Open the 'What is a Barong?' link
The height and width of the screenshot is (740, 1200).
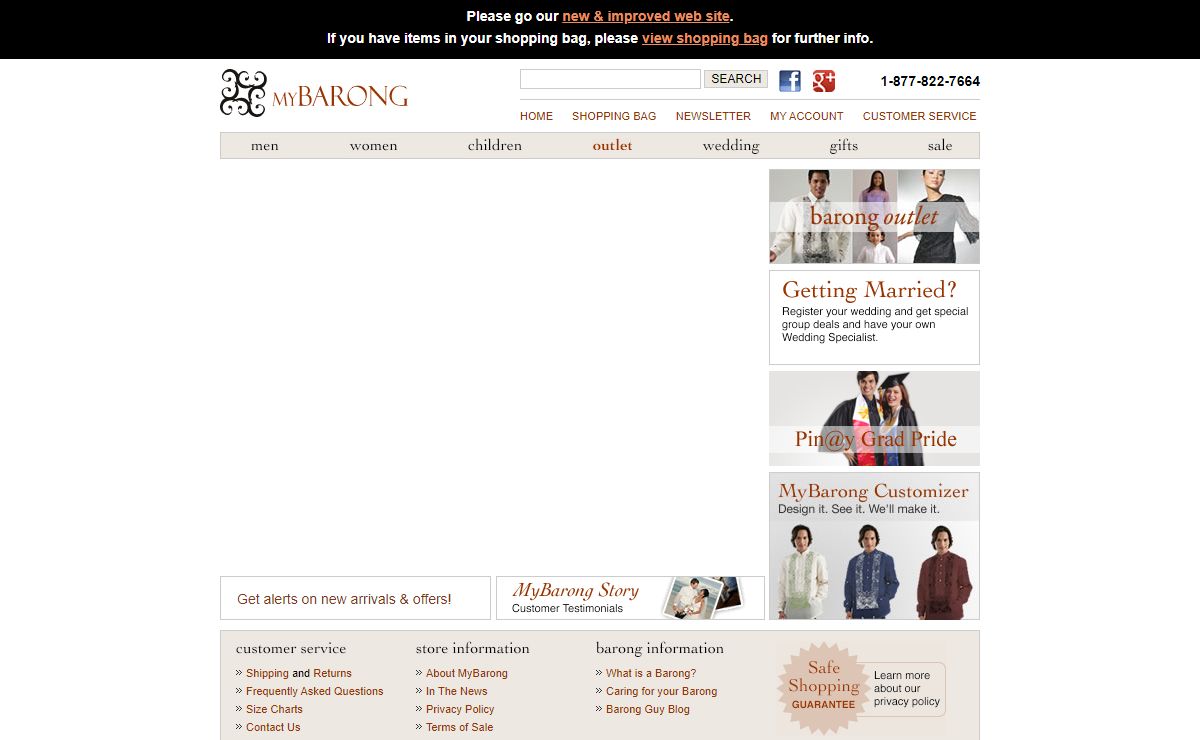(651, 673)
